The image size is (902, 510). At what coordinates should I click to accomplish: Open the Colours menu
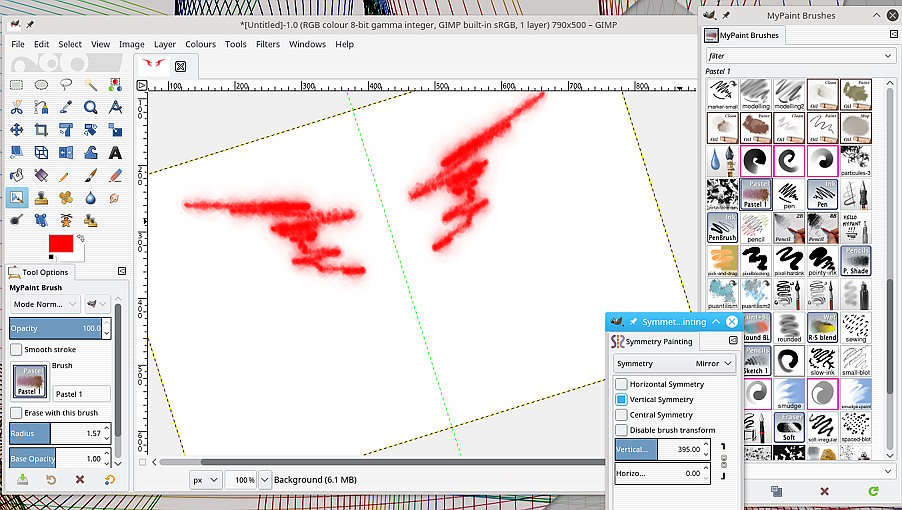click(200, 44)
